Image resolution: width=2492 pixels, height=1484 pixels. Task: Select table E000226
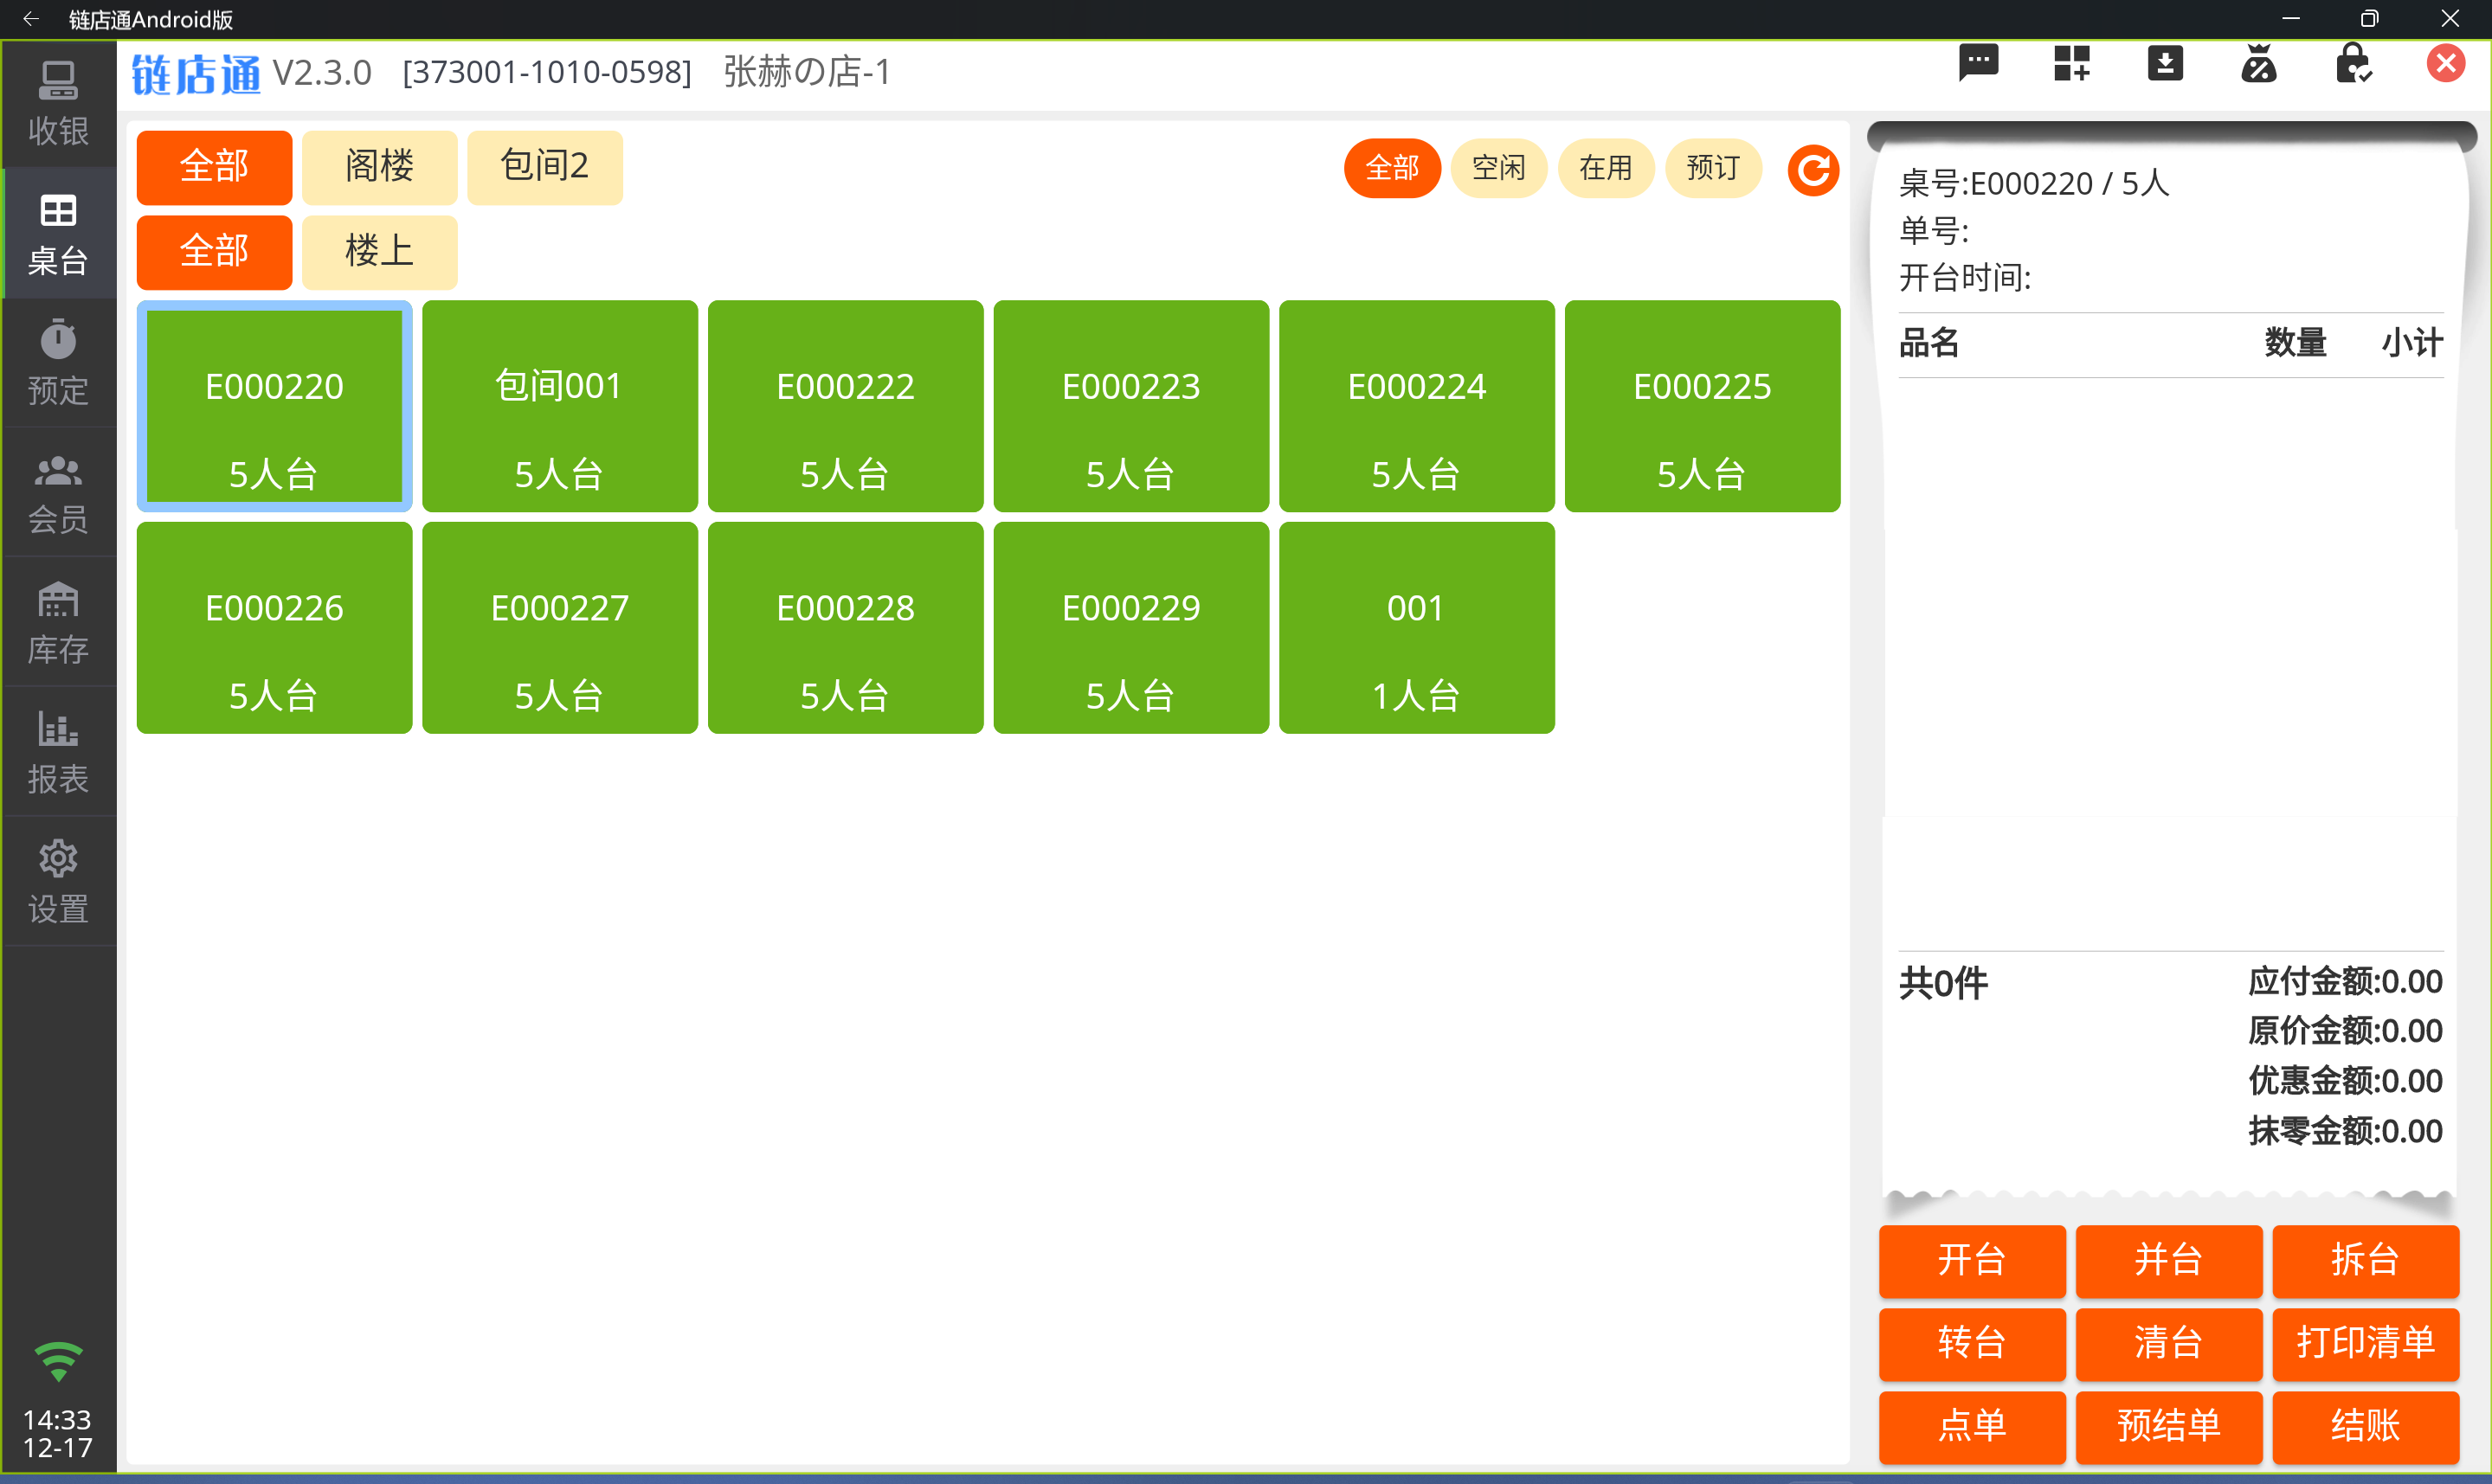[x=274, y=628]
